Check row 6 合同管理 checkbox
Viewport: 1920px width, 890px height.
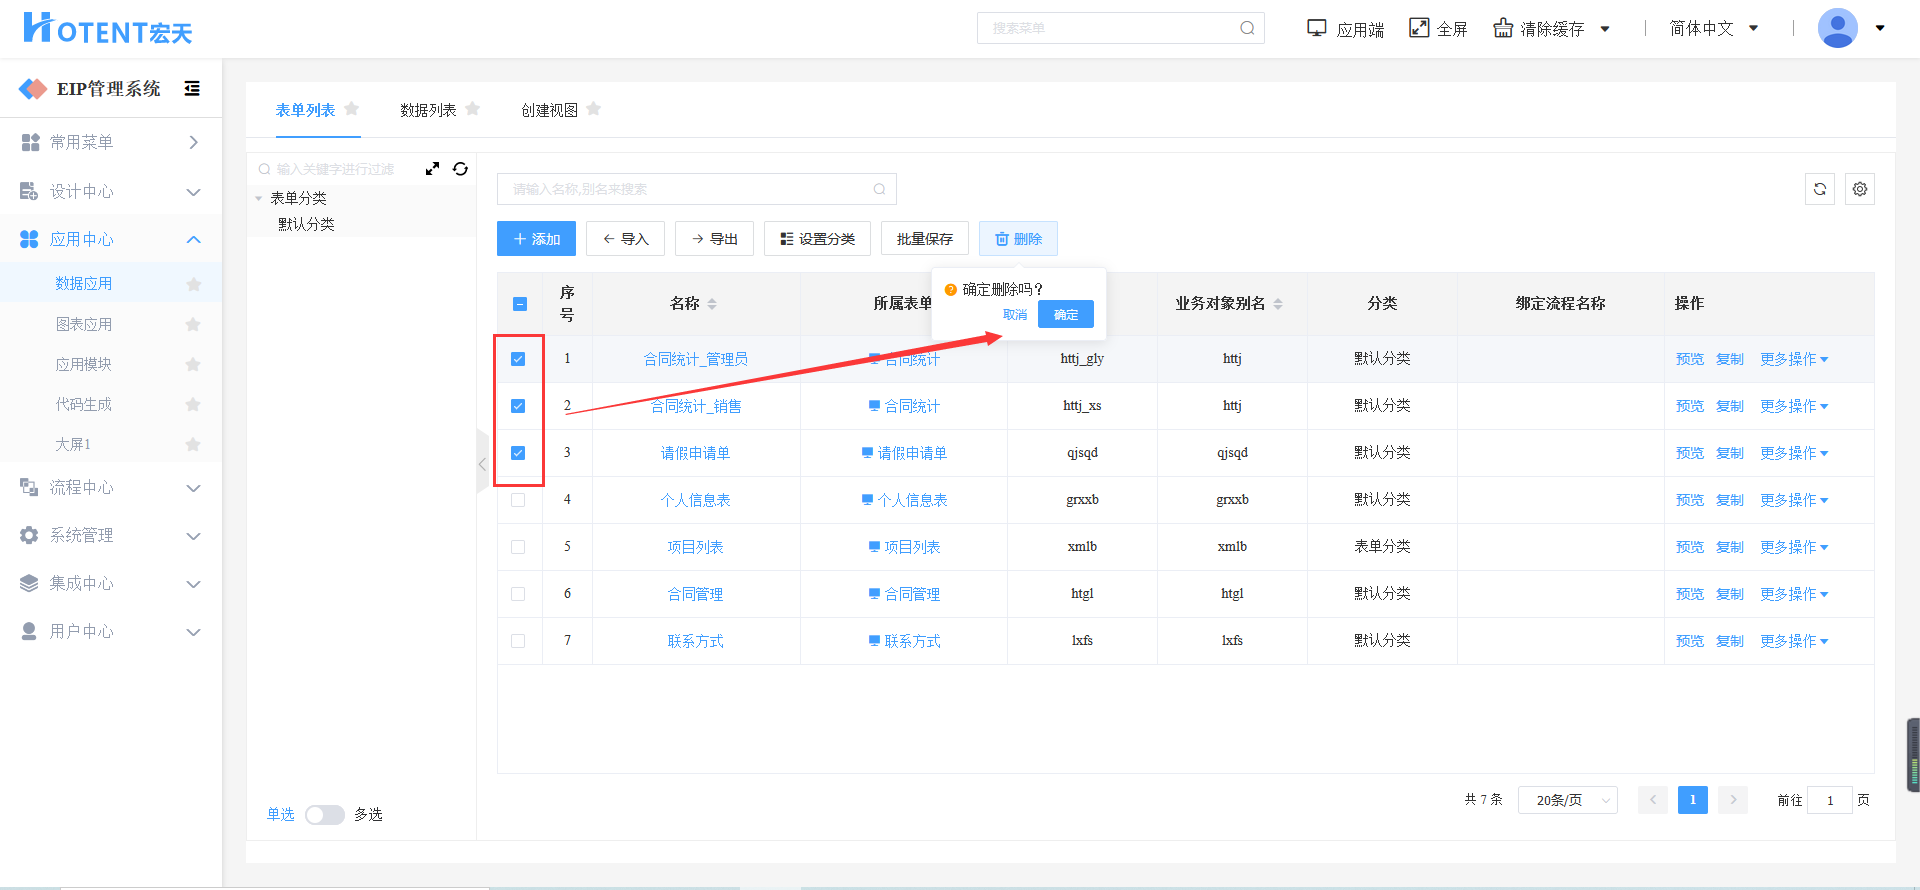[x=518, y=594]
